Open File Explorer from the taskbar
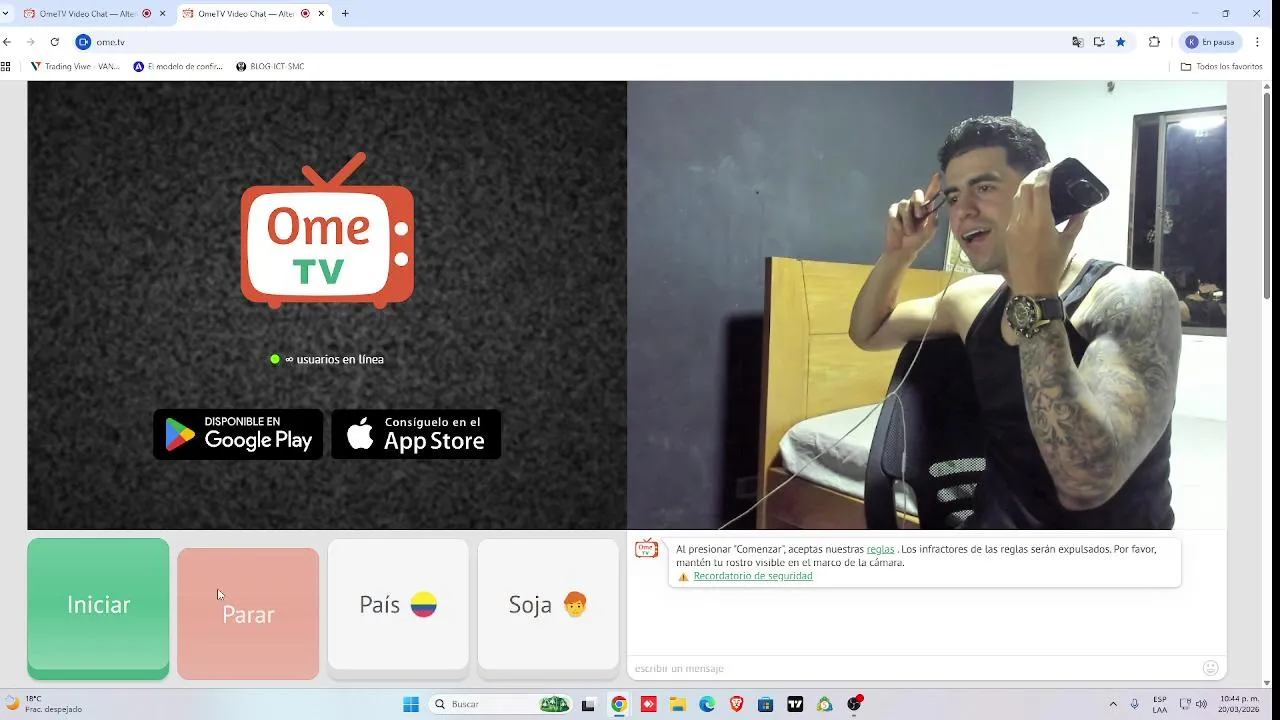The height and width of the screenshot is (720, 1280). (x=677, y=704)
